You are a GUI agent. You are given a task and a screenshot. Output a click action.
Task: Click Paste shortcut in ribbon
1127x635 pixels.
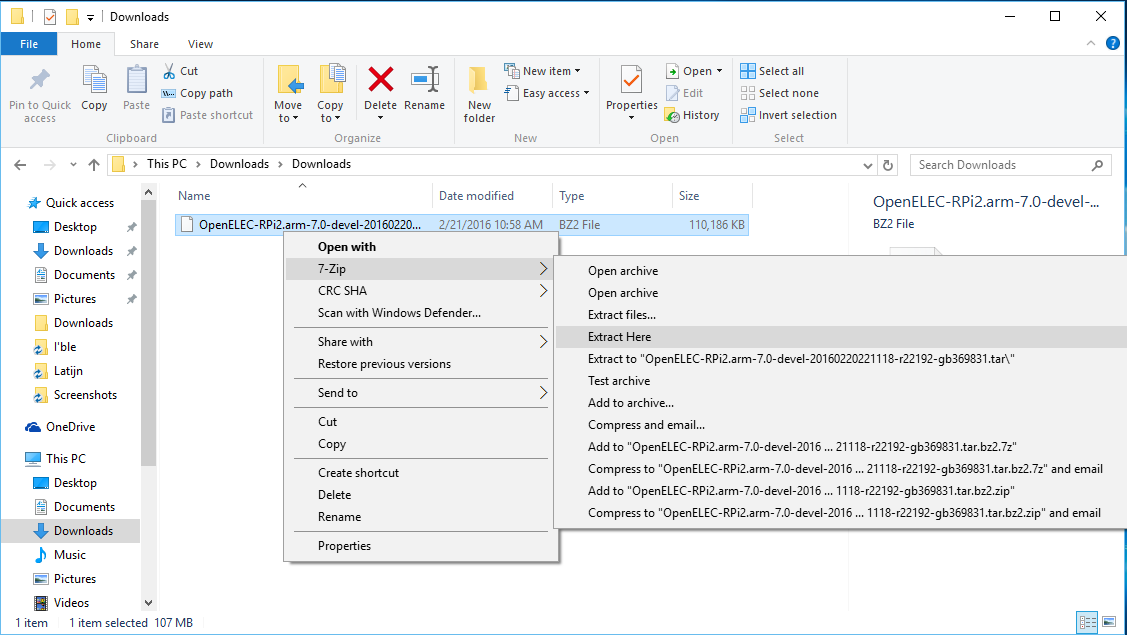coord(208,115)
